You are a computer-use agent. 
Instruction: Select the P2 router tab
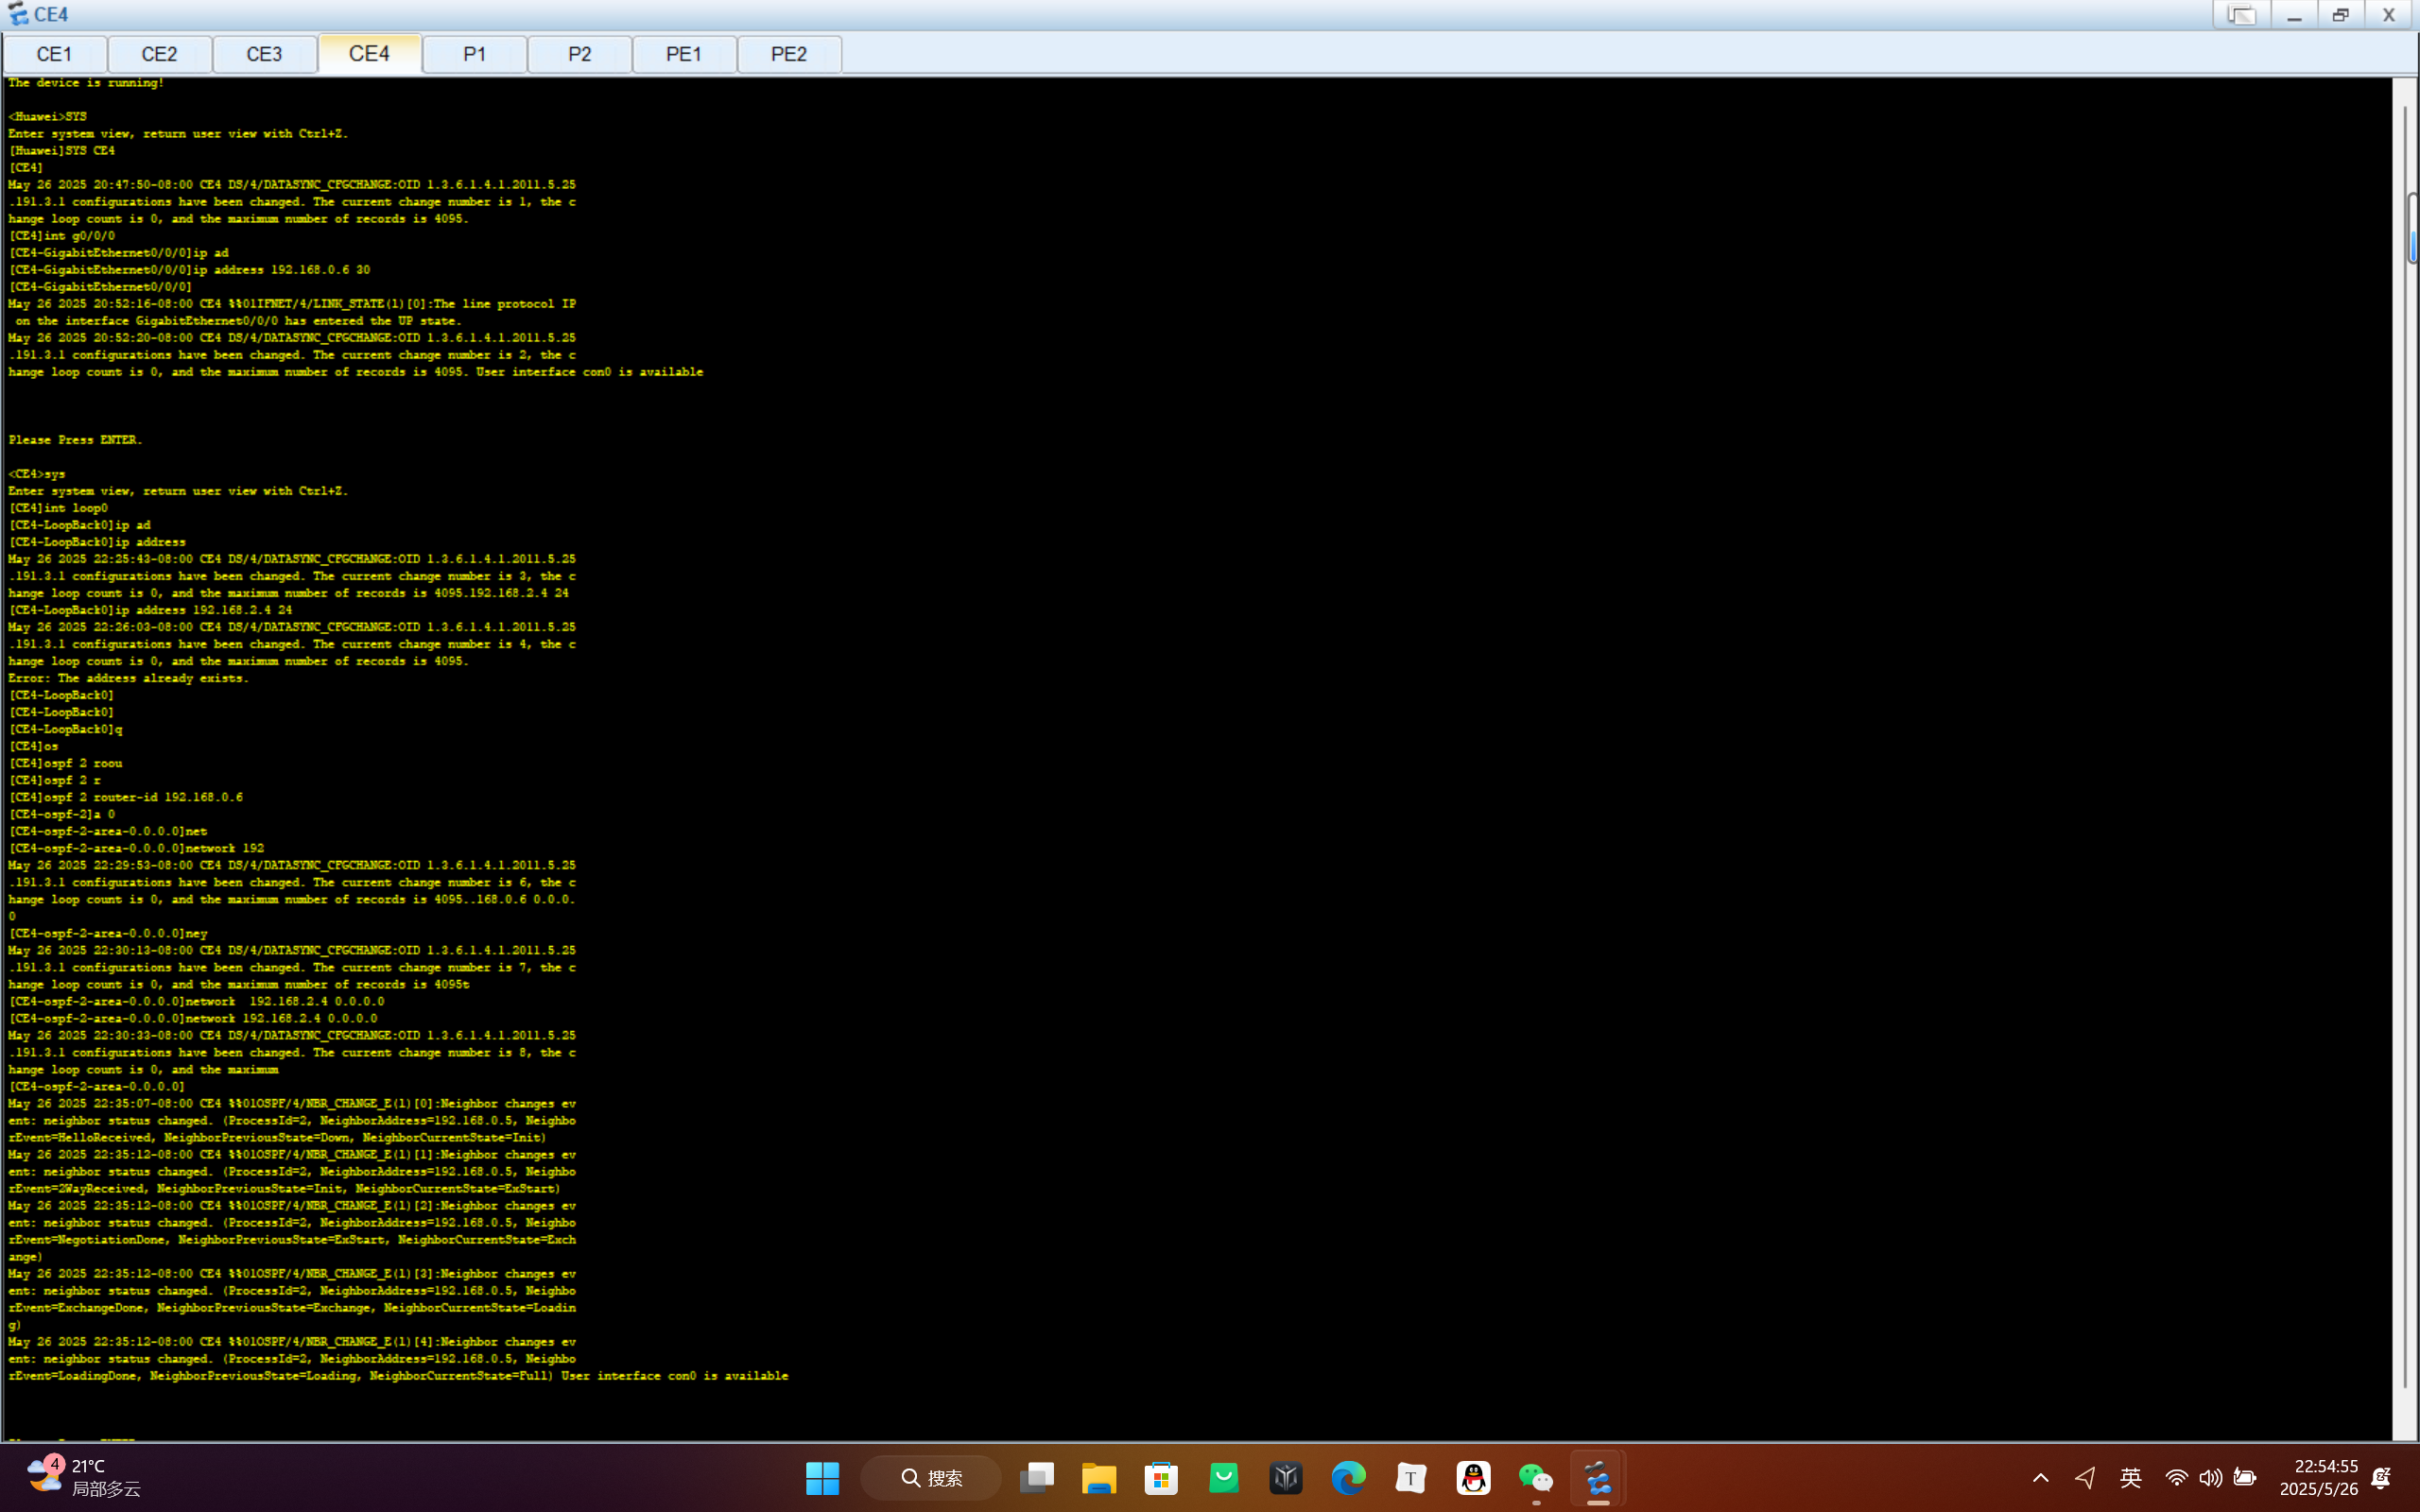click(x=580, y=54)
